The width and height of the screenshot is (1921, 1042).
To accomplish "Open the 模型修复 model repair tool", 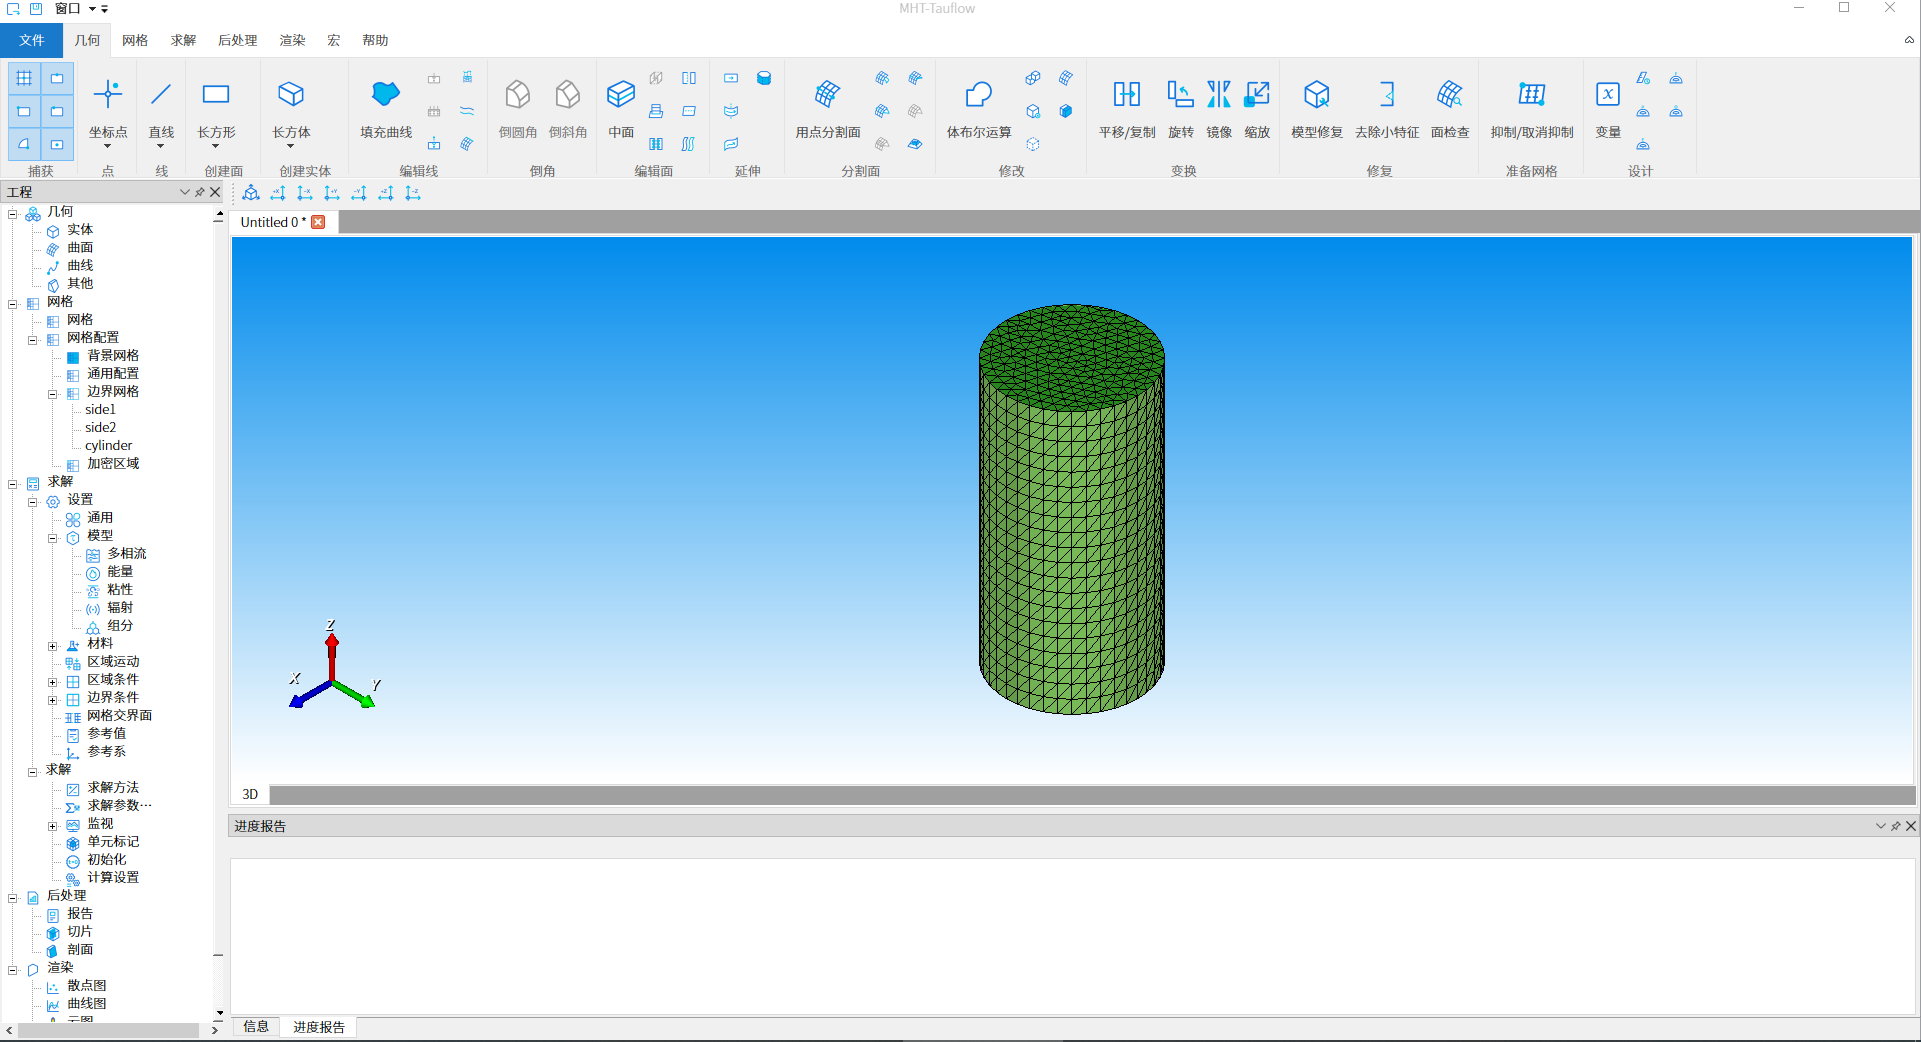I will (x=1316, y=95).
